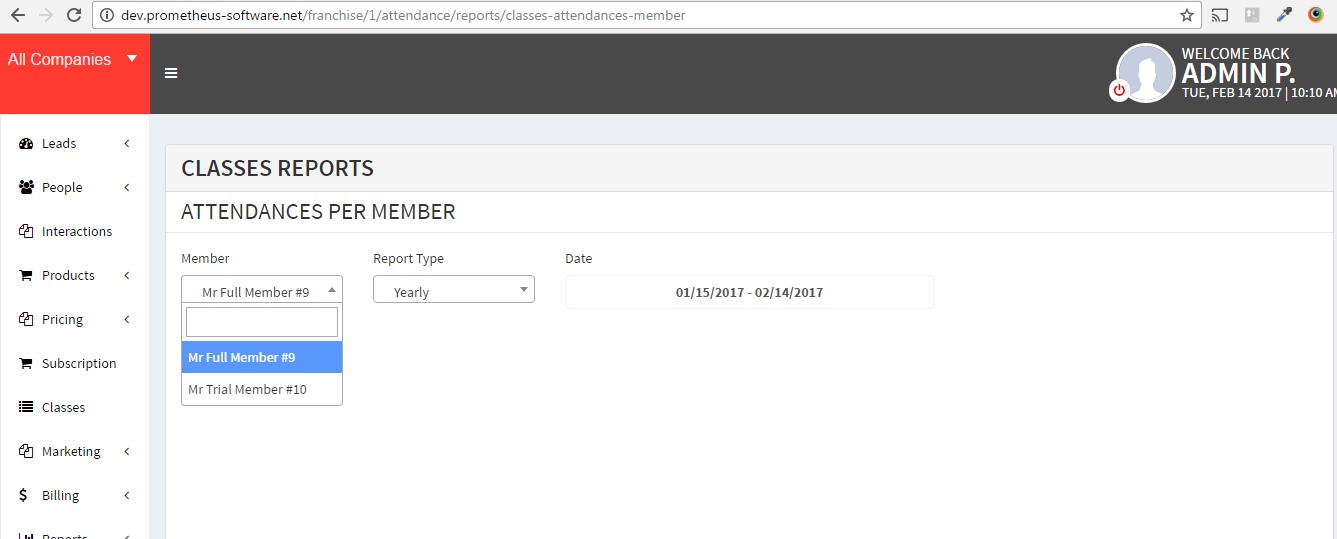Screen dimensions: 1337x539
Task: Open the Interactions sidebar link
Action: tap(77, 232)
